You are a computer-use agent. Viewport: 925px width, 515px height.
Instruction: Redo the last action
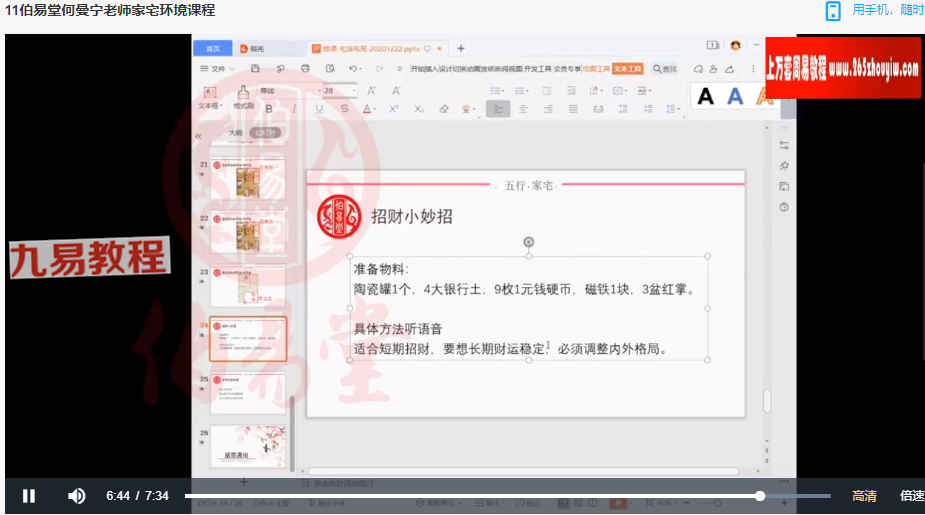coord(379,68)
